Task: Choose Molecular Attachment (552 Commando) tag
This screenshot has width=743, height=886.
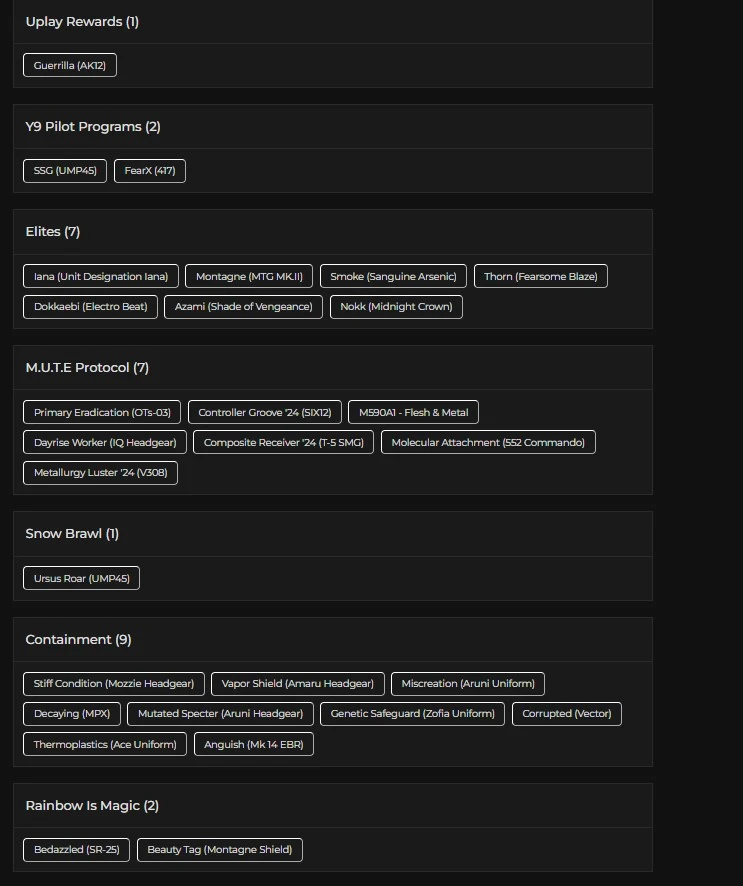Action: tap(488, 442)
